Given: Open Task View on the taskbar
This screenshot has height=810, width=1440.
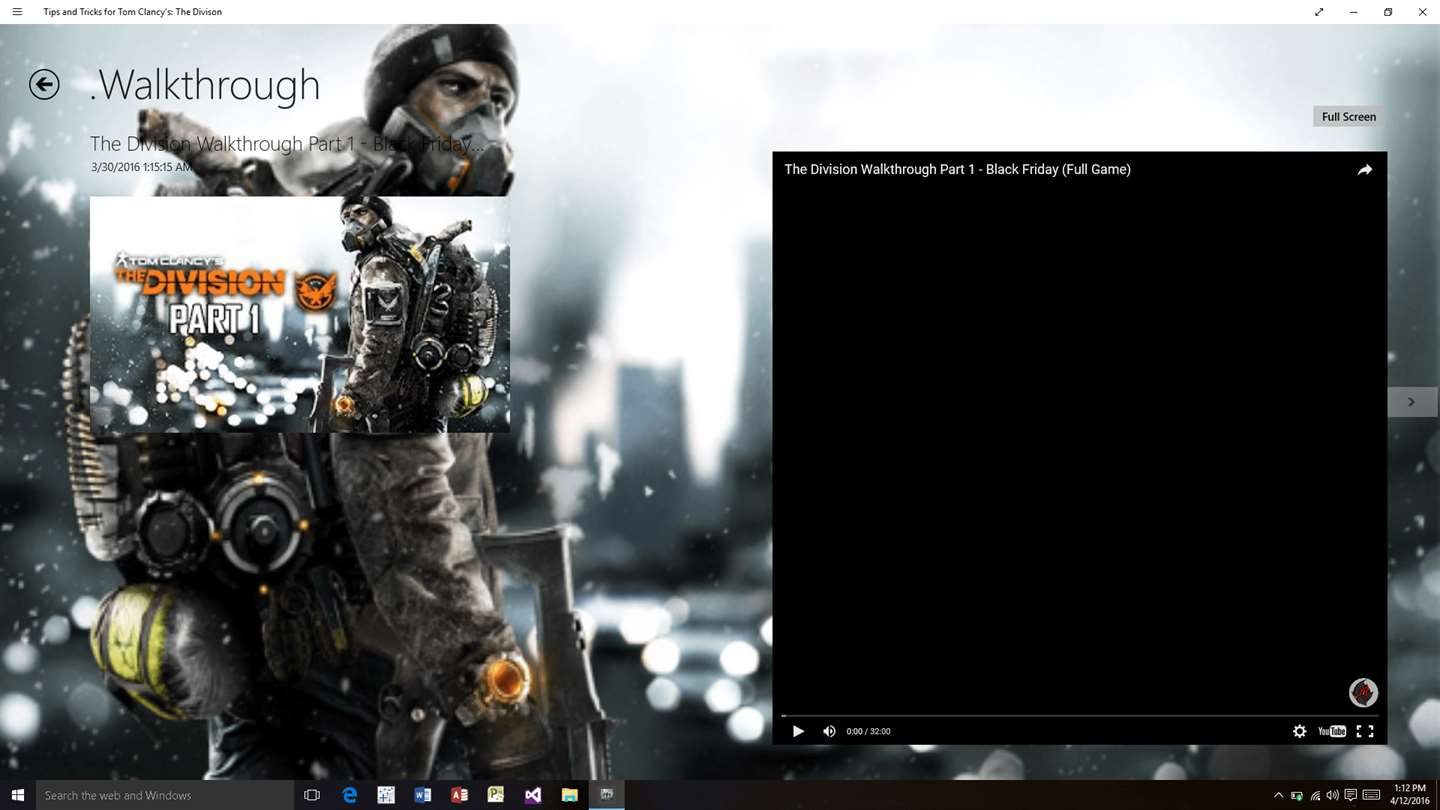Looking at the screenshot, I should click(311, 795).
